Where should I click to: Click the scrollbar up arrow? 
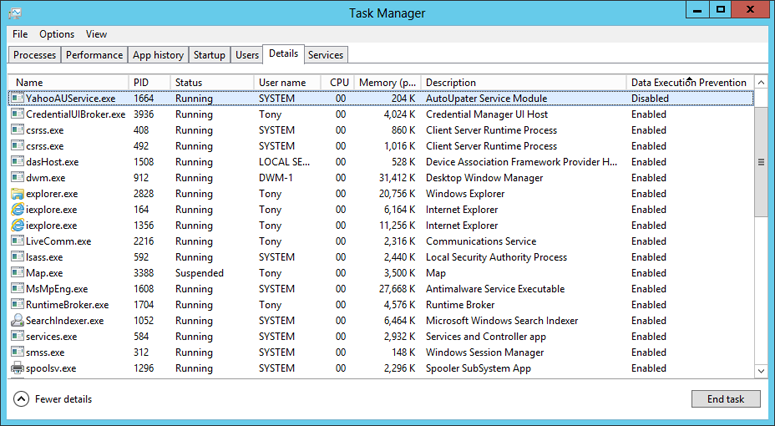[760, 81]
